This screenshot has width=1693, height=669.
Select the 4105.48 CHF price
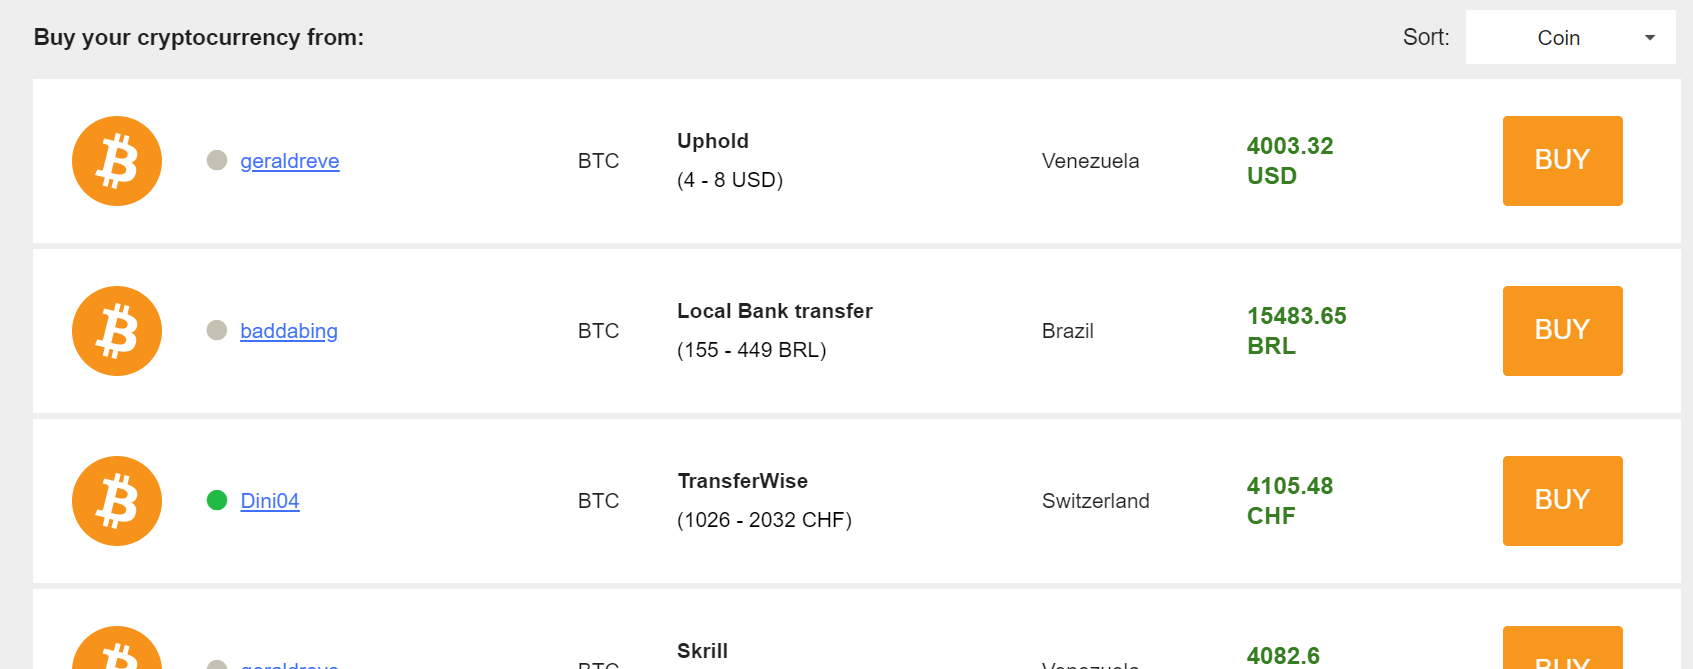tap(1290, 501)
